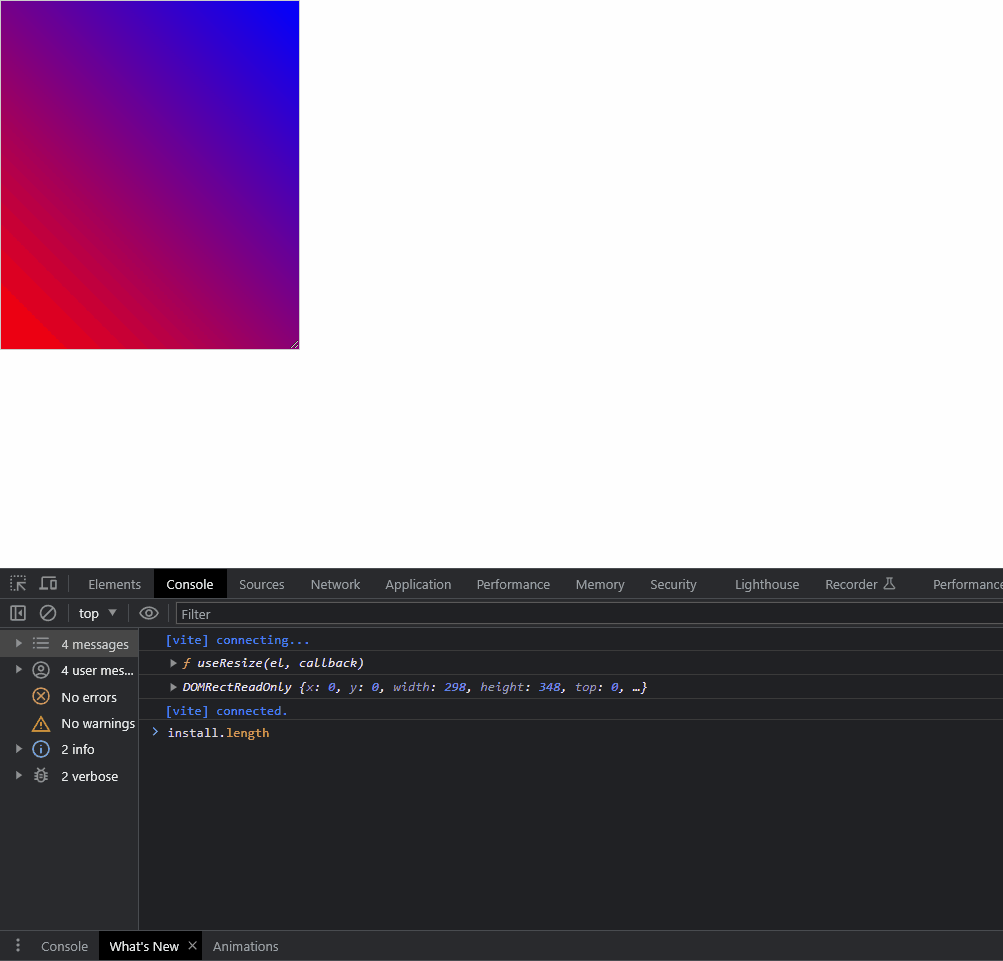
Task: Toggle the device toolbar icon
Action: coord(49,584)
